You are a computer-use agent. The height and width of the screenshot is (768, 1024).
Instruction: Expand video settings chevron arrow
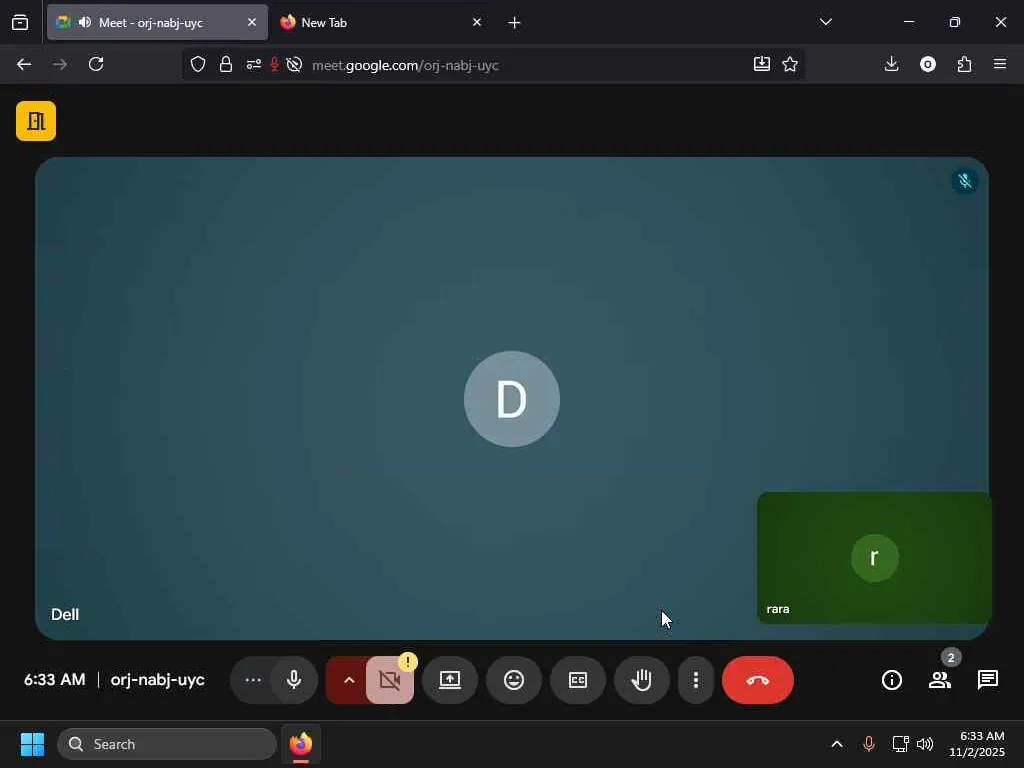pos(348,680)
